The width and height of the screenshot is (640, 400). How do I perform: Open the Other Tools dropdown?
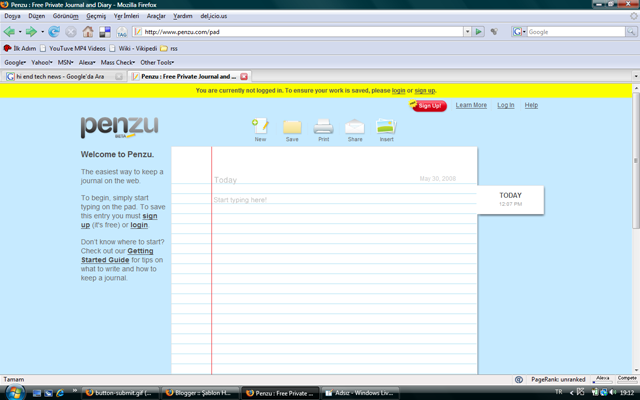157,62
